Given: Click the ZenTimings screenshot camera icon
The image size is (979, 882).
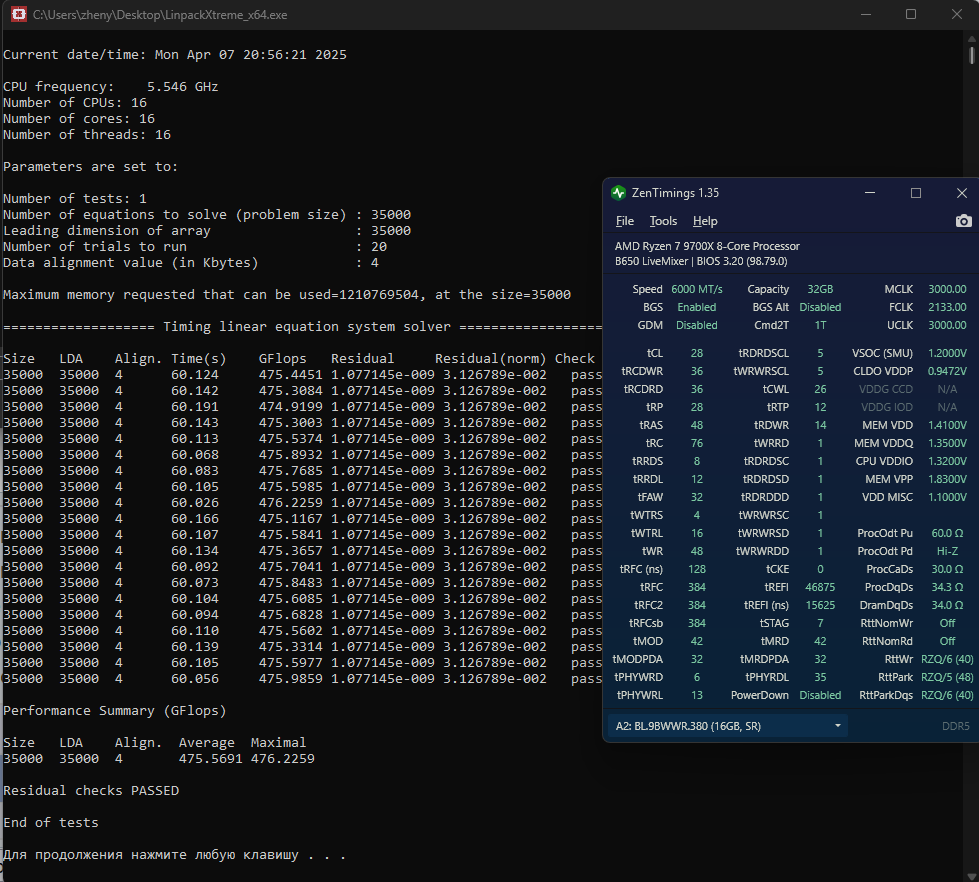Looking at the screenshot, I should pos(963,221).
